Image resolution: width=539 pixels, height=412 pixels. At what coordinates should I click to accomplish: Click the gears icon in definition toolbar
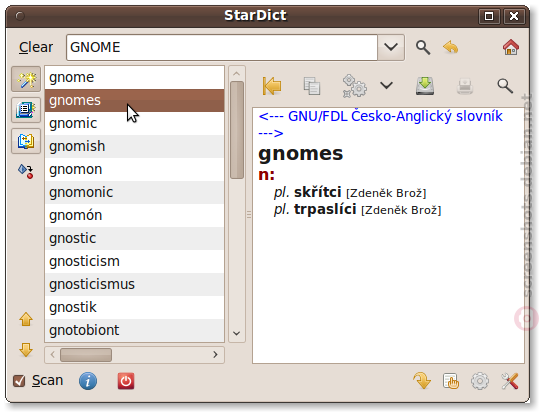[354, 86]
